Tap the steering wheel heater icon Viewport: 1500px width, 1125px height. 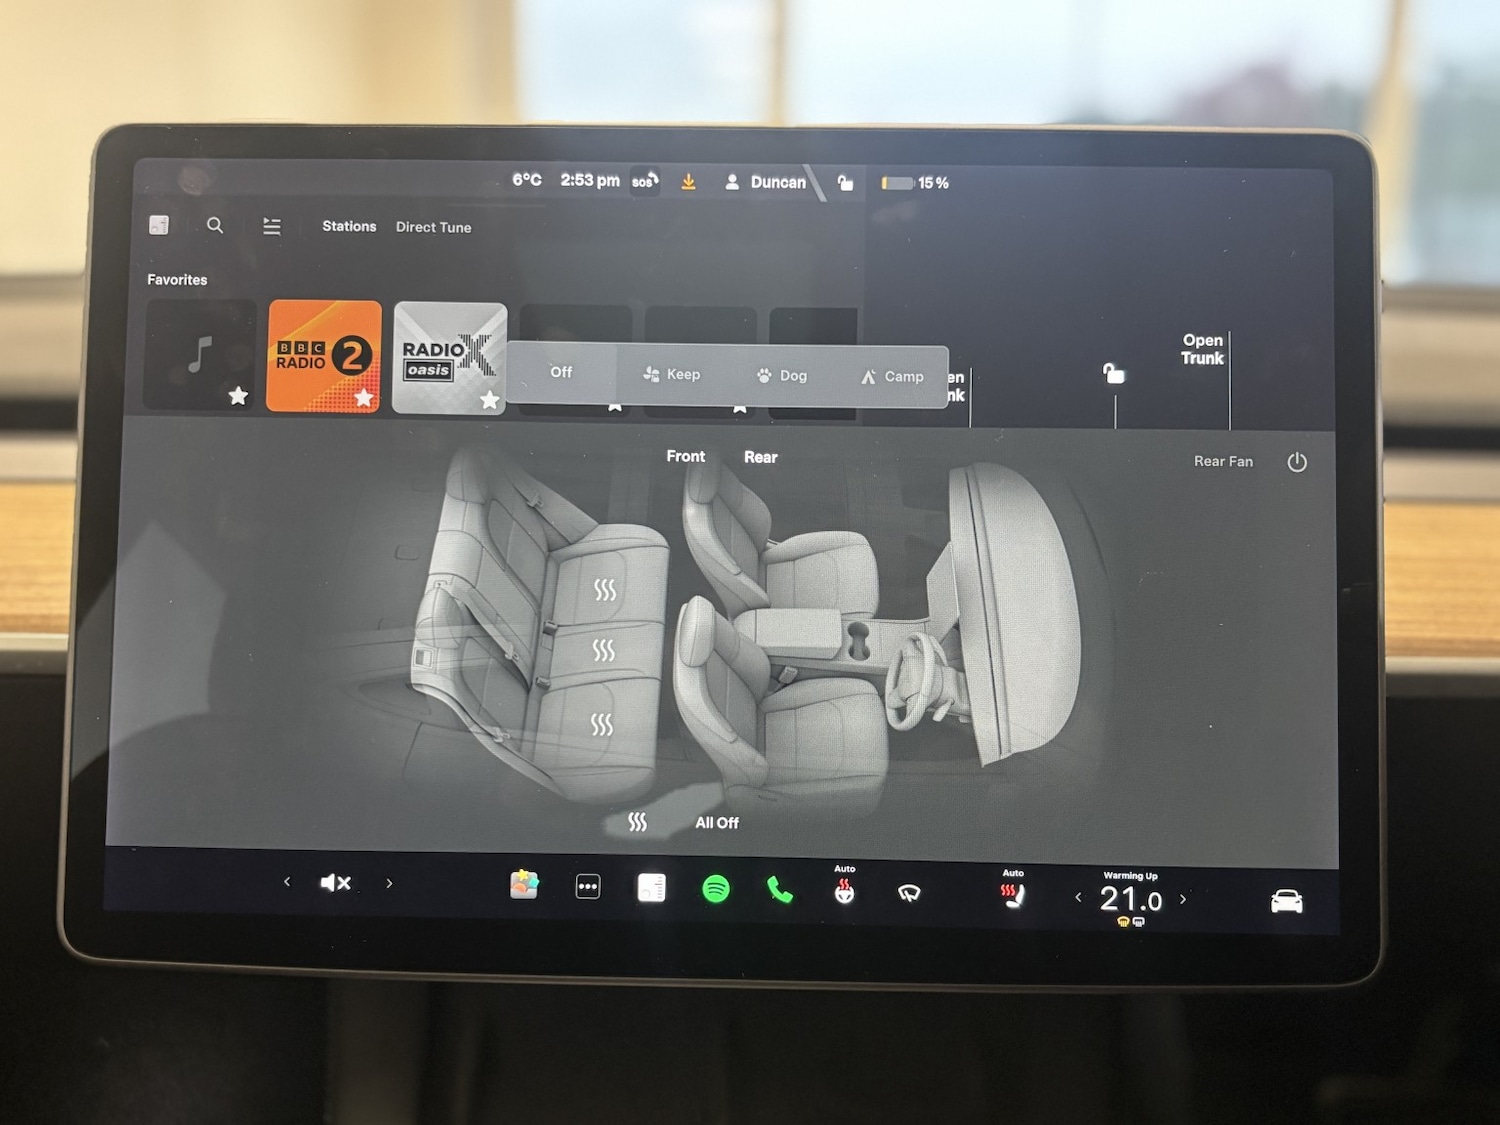(845, 891)
